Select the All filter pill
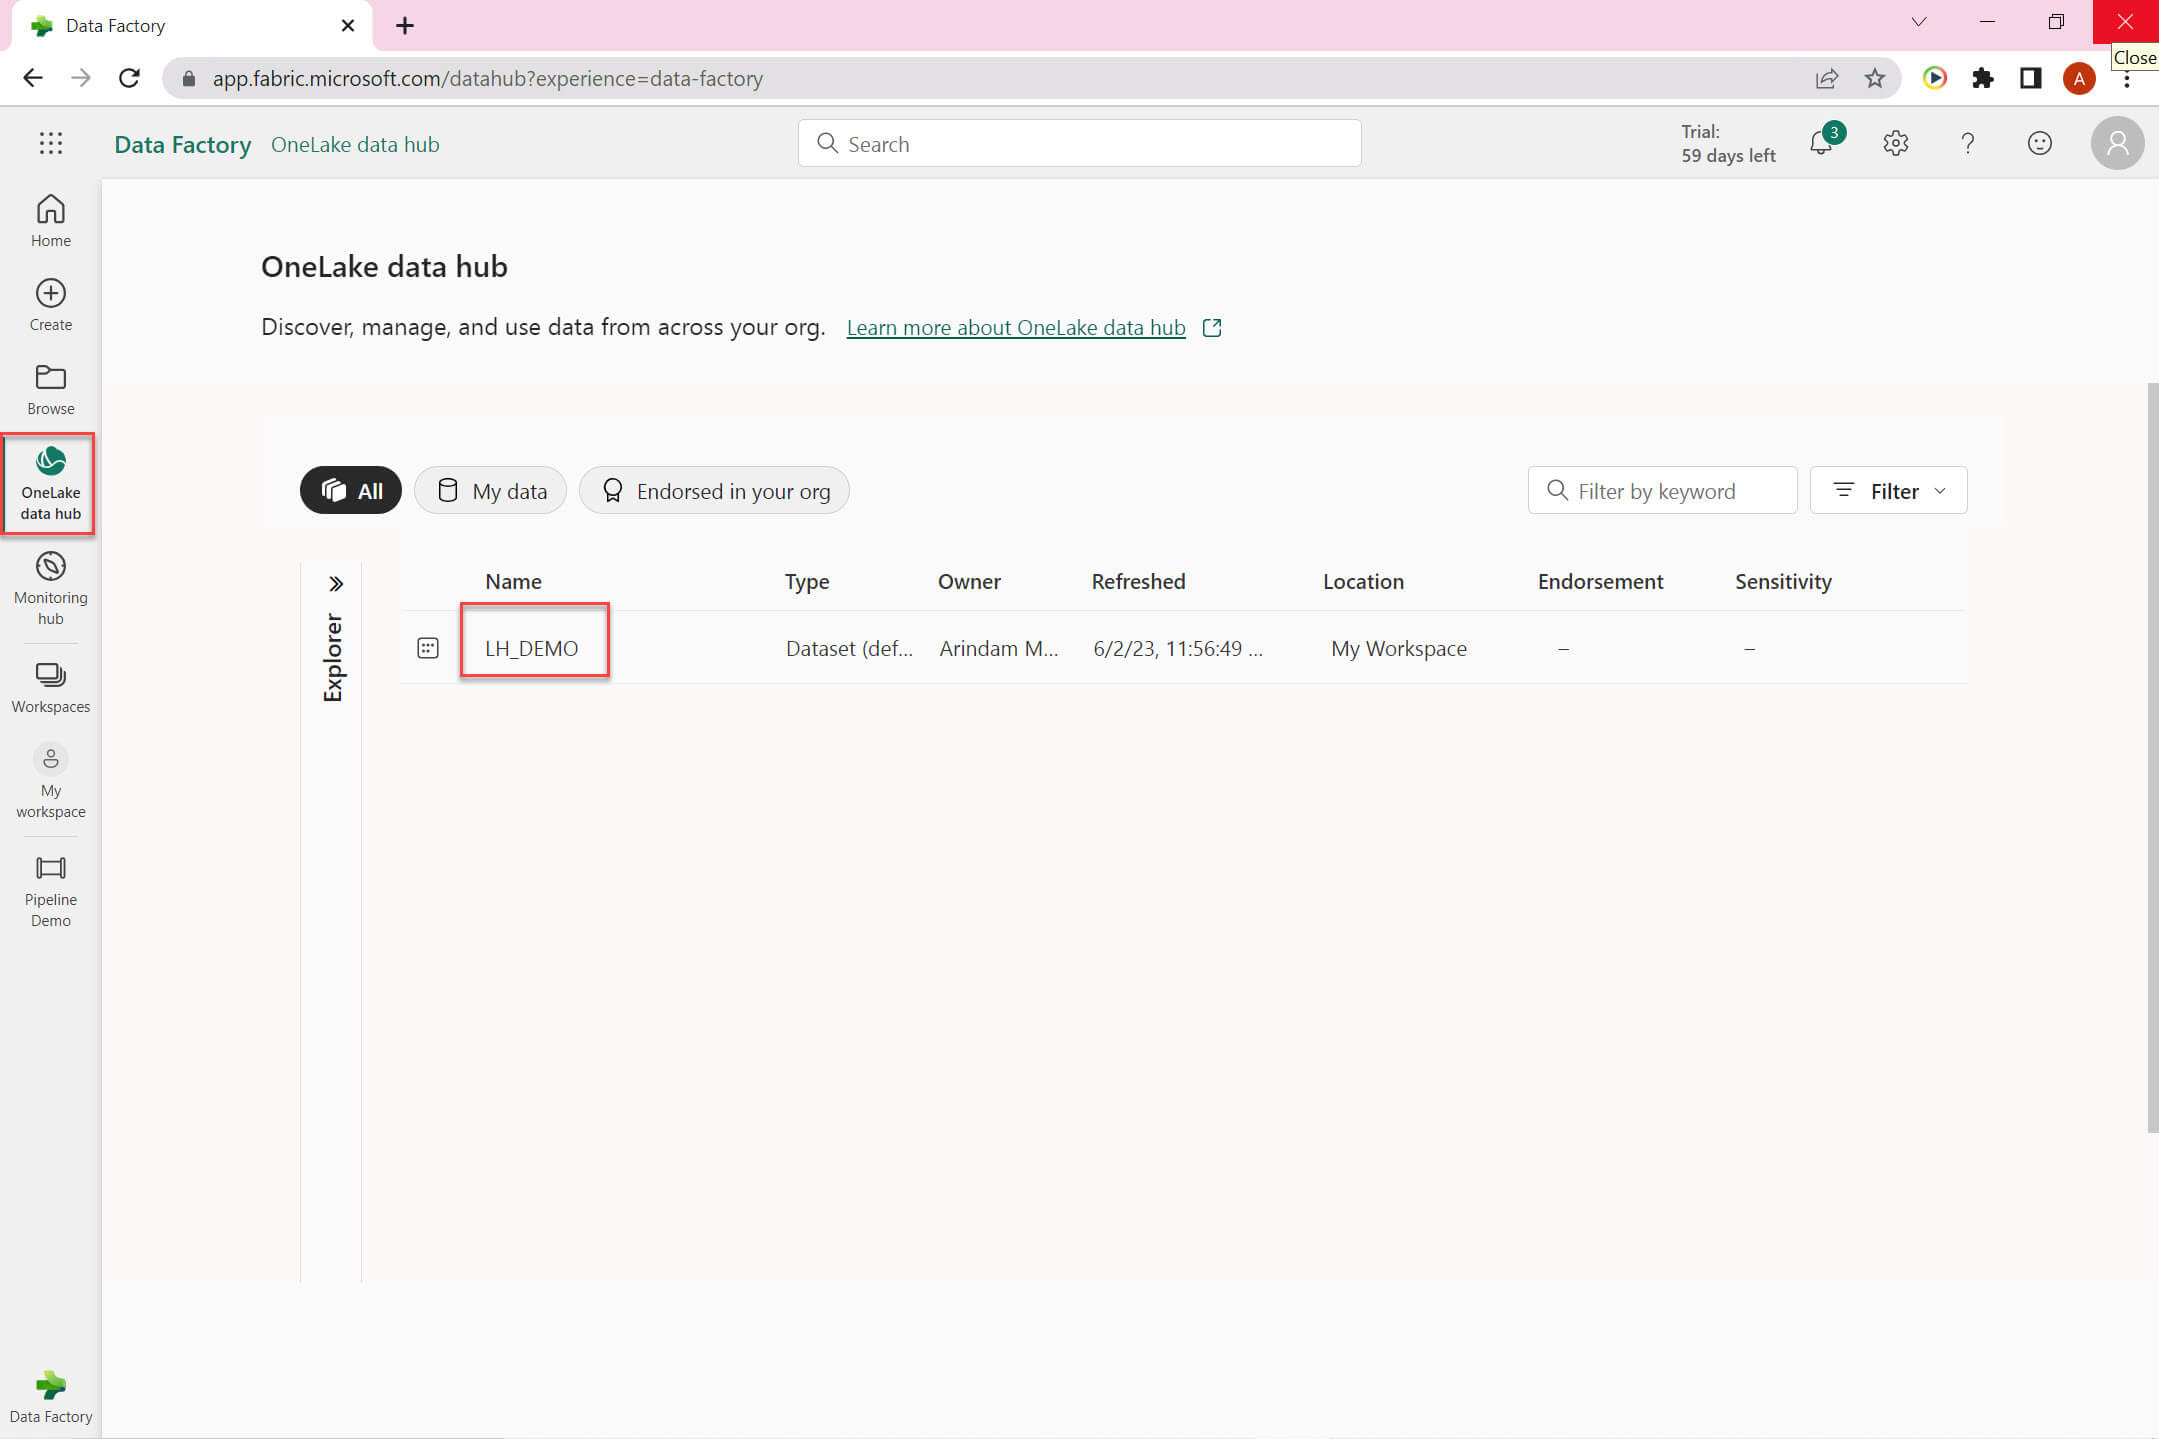 [351, 491]
